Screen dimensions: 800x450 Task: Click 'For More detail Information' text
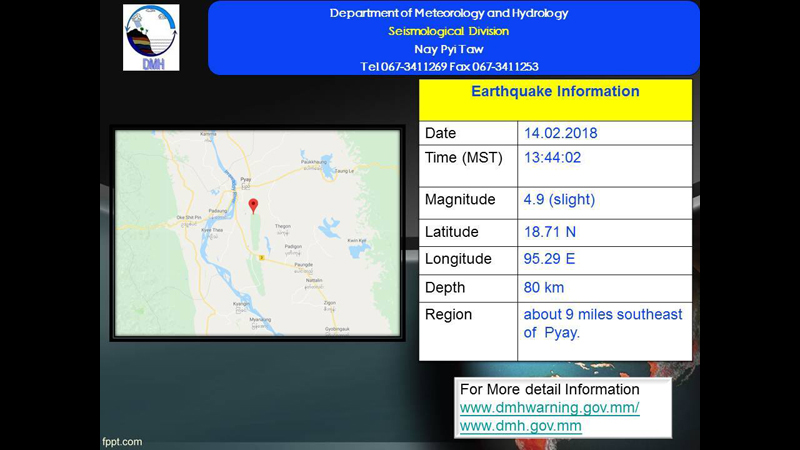pos(549,389)
